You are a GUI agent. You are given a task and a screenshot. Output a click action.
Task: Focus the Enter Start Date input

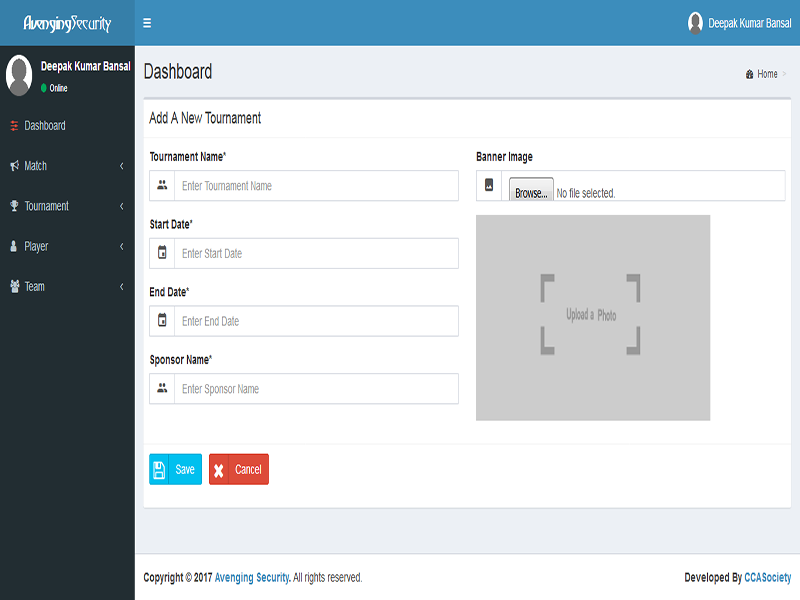coord(316,254)
